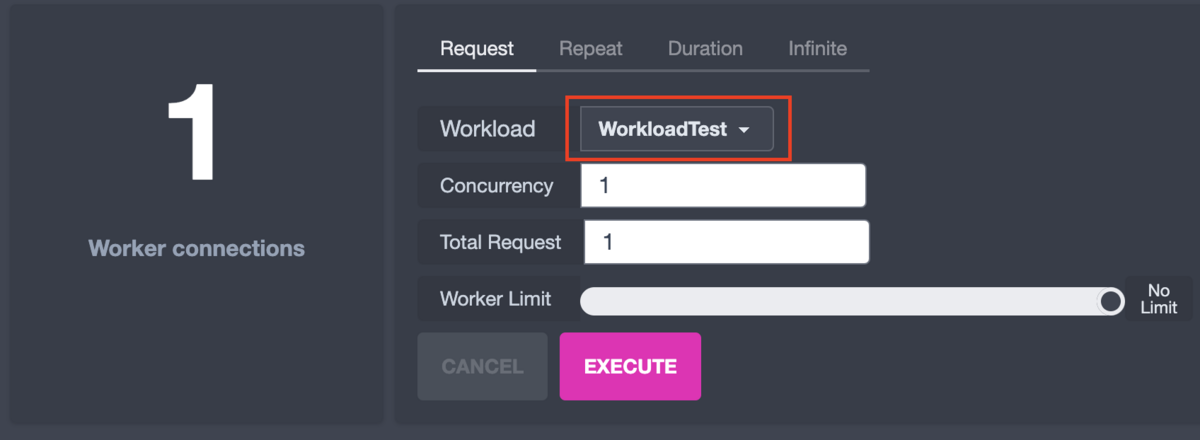Go to the Infinite tab
The width and height of the screenshot is (1200, 440).
(817, 48)
